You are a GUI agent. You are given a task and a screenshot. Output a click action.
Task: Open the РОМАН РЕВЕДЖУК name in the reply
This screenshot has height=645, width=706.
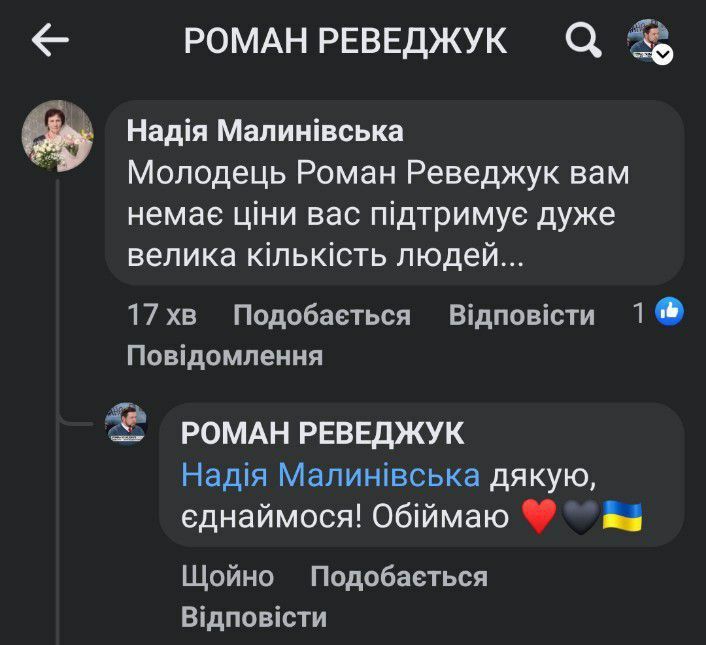point(322,433)
